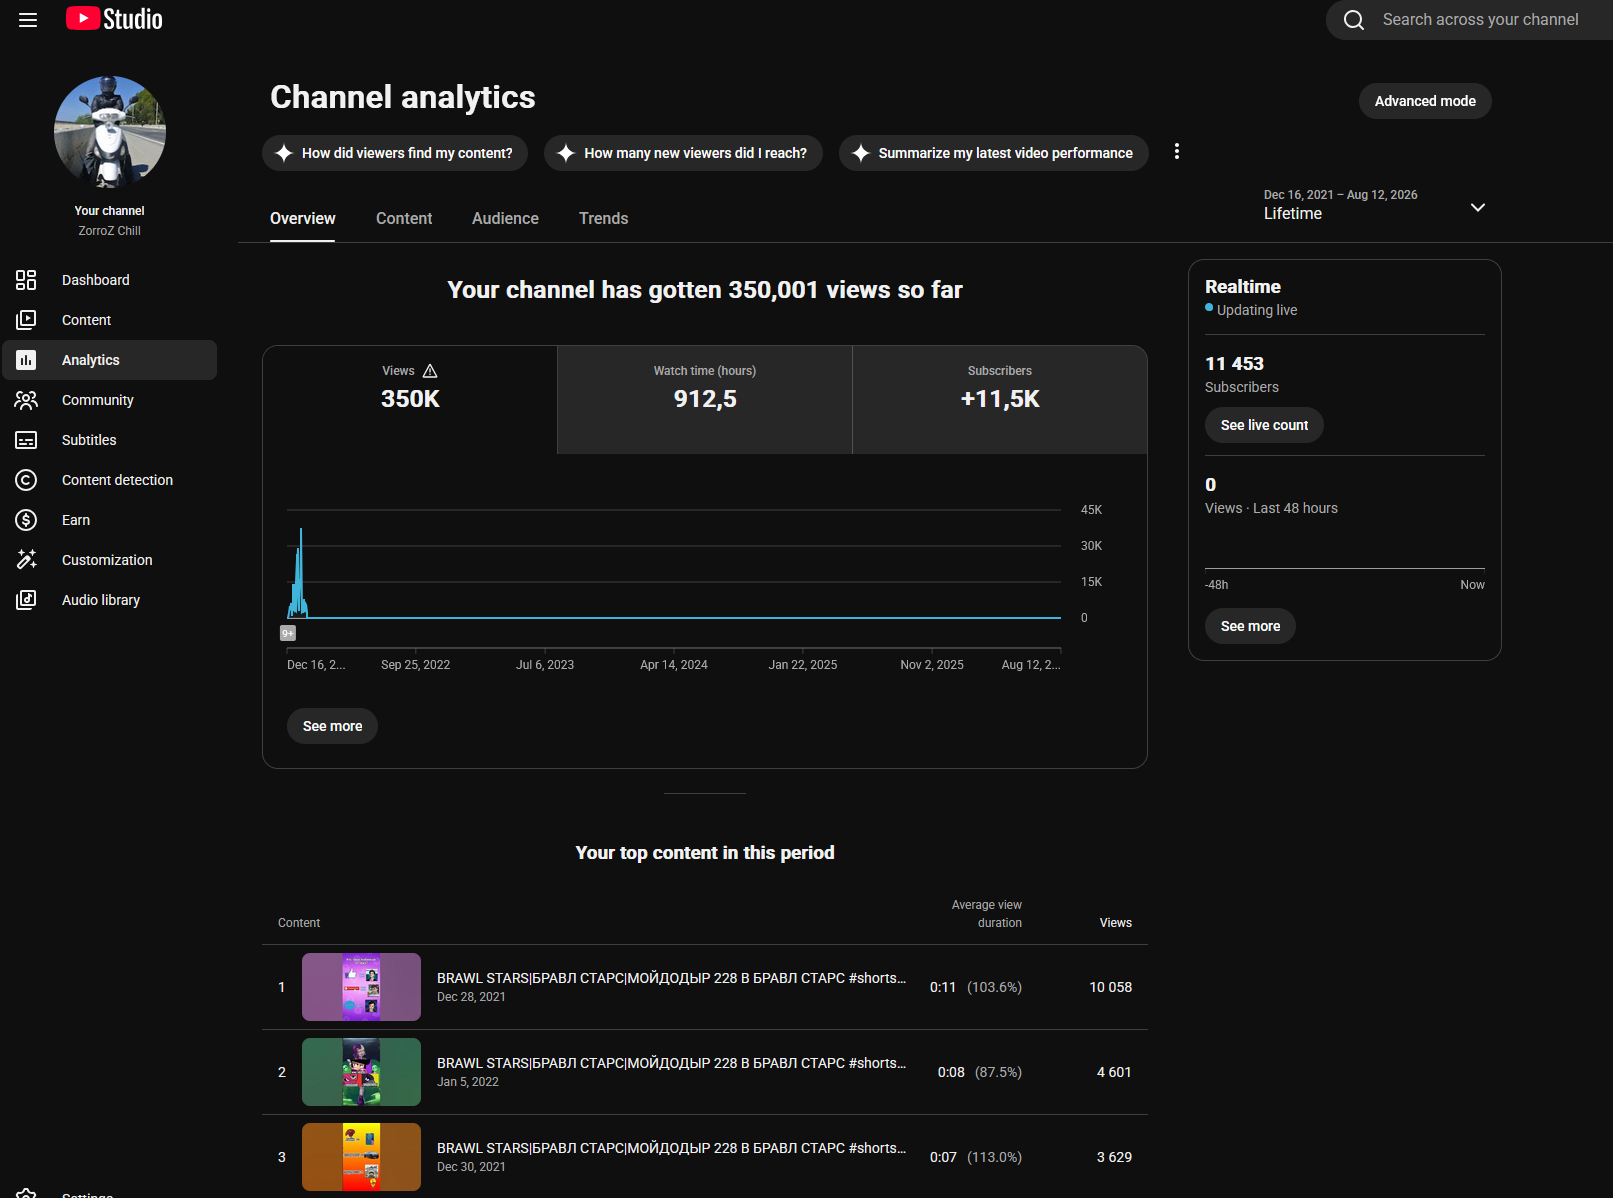The height and width of the screenshot is (1198, 1613).
Task: Click the Search across your channel field
Action: 1480,20
